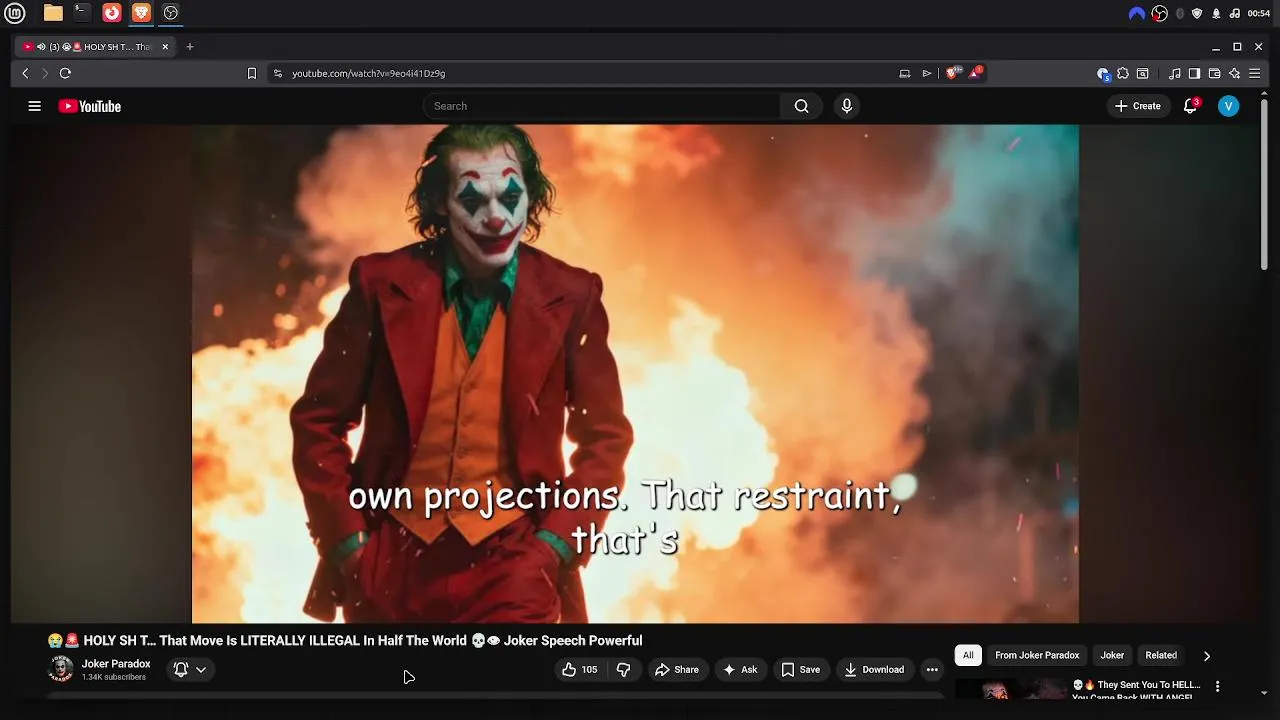The width and height of the screenshot is (1280, 720).
Task: Go back using browser back arrow
Action: click(x=25, y=73)
